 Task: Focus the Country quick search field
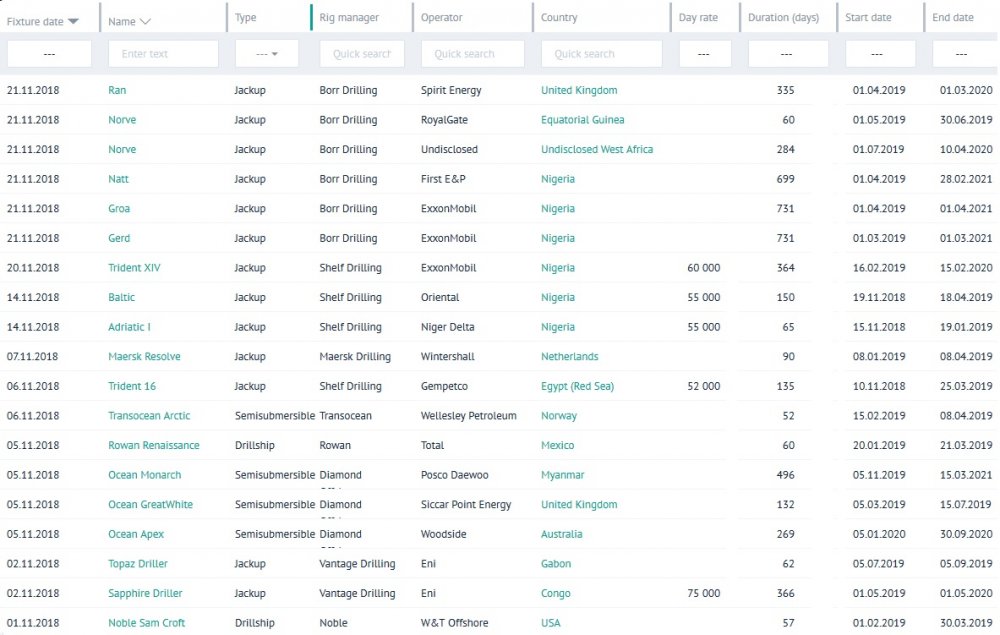(x=601, y=54)
